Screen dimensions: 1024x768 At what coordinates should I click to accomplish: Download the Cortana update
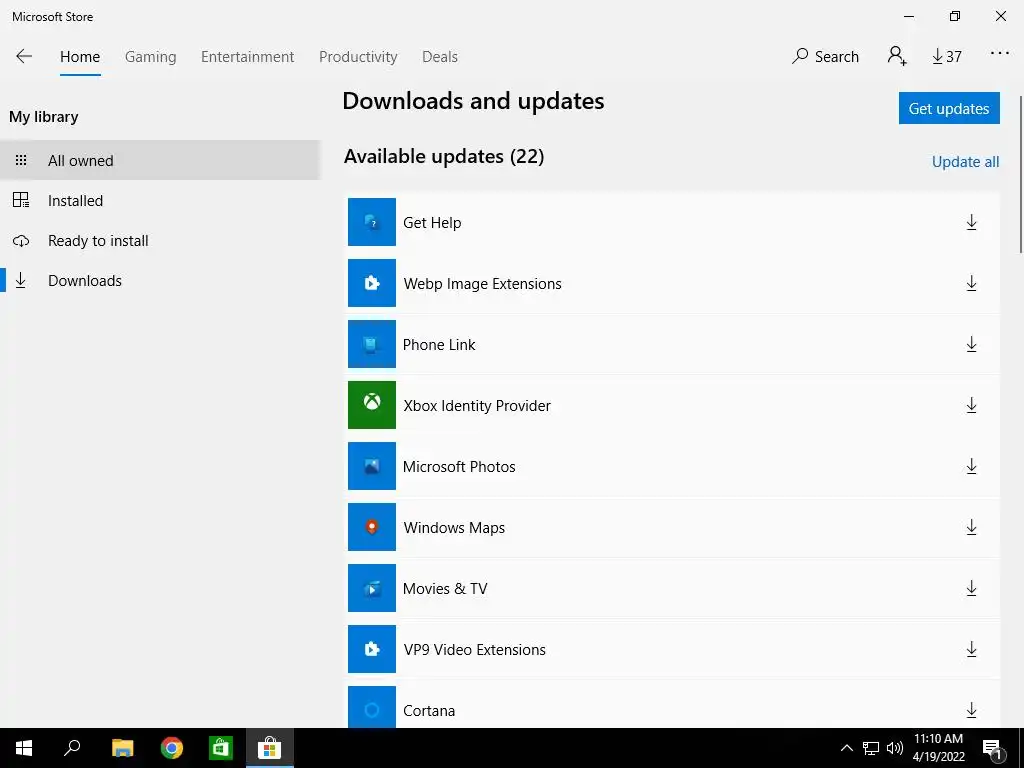[x=971, y=711]
